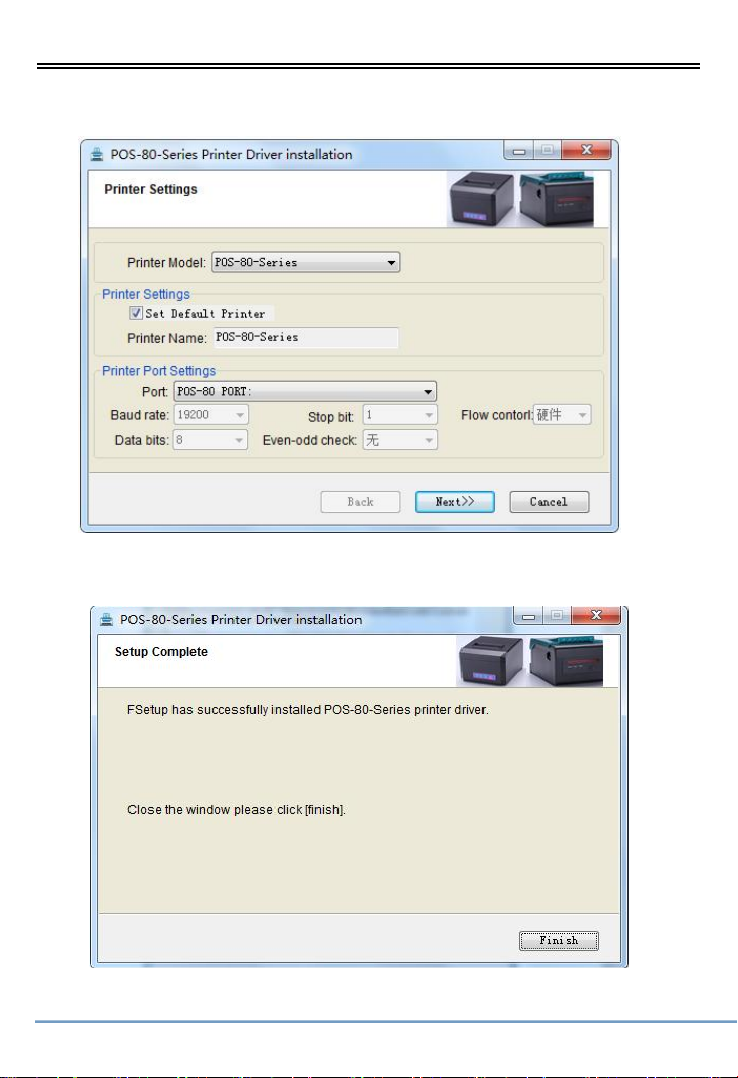This screenshot has height=1078, width=738.
Task: Click the Next>> button
Action: click(455, 502)
